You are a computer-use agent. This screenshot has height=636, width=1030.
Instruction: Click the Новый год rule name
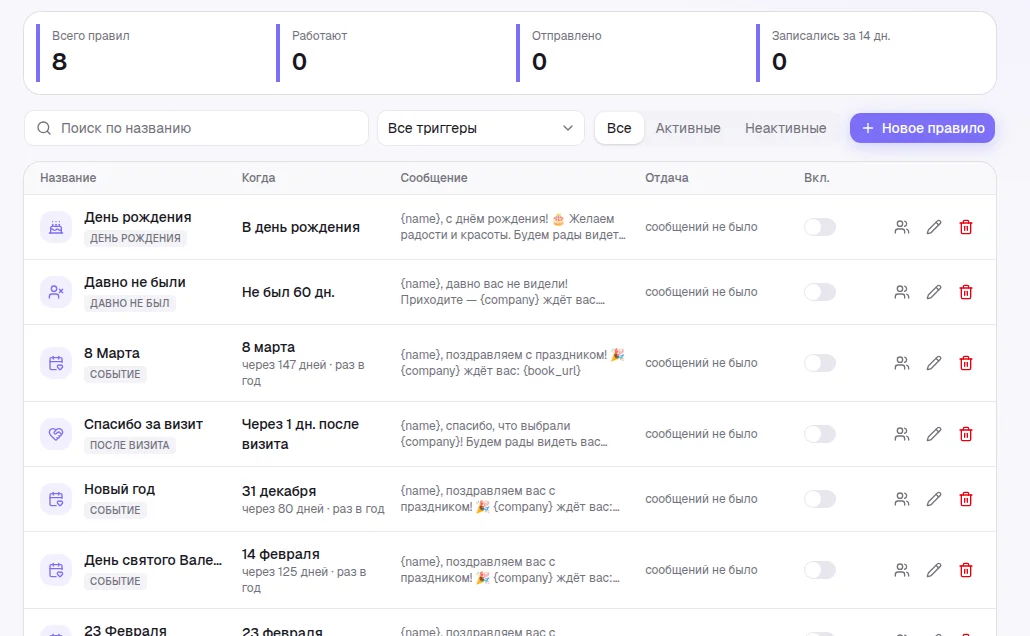(120, 489)
